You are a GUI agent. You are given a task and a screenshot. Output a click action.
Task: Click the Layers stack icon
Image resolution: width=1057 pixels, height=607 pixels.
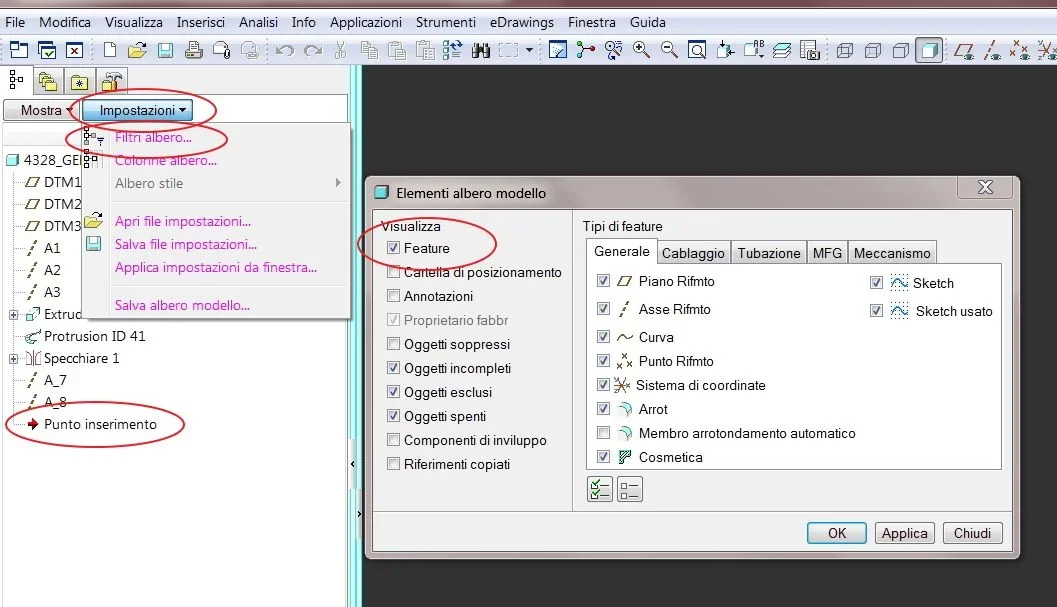pos(782,50)
